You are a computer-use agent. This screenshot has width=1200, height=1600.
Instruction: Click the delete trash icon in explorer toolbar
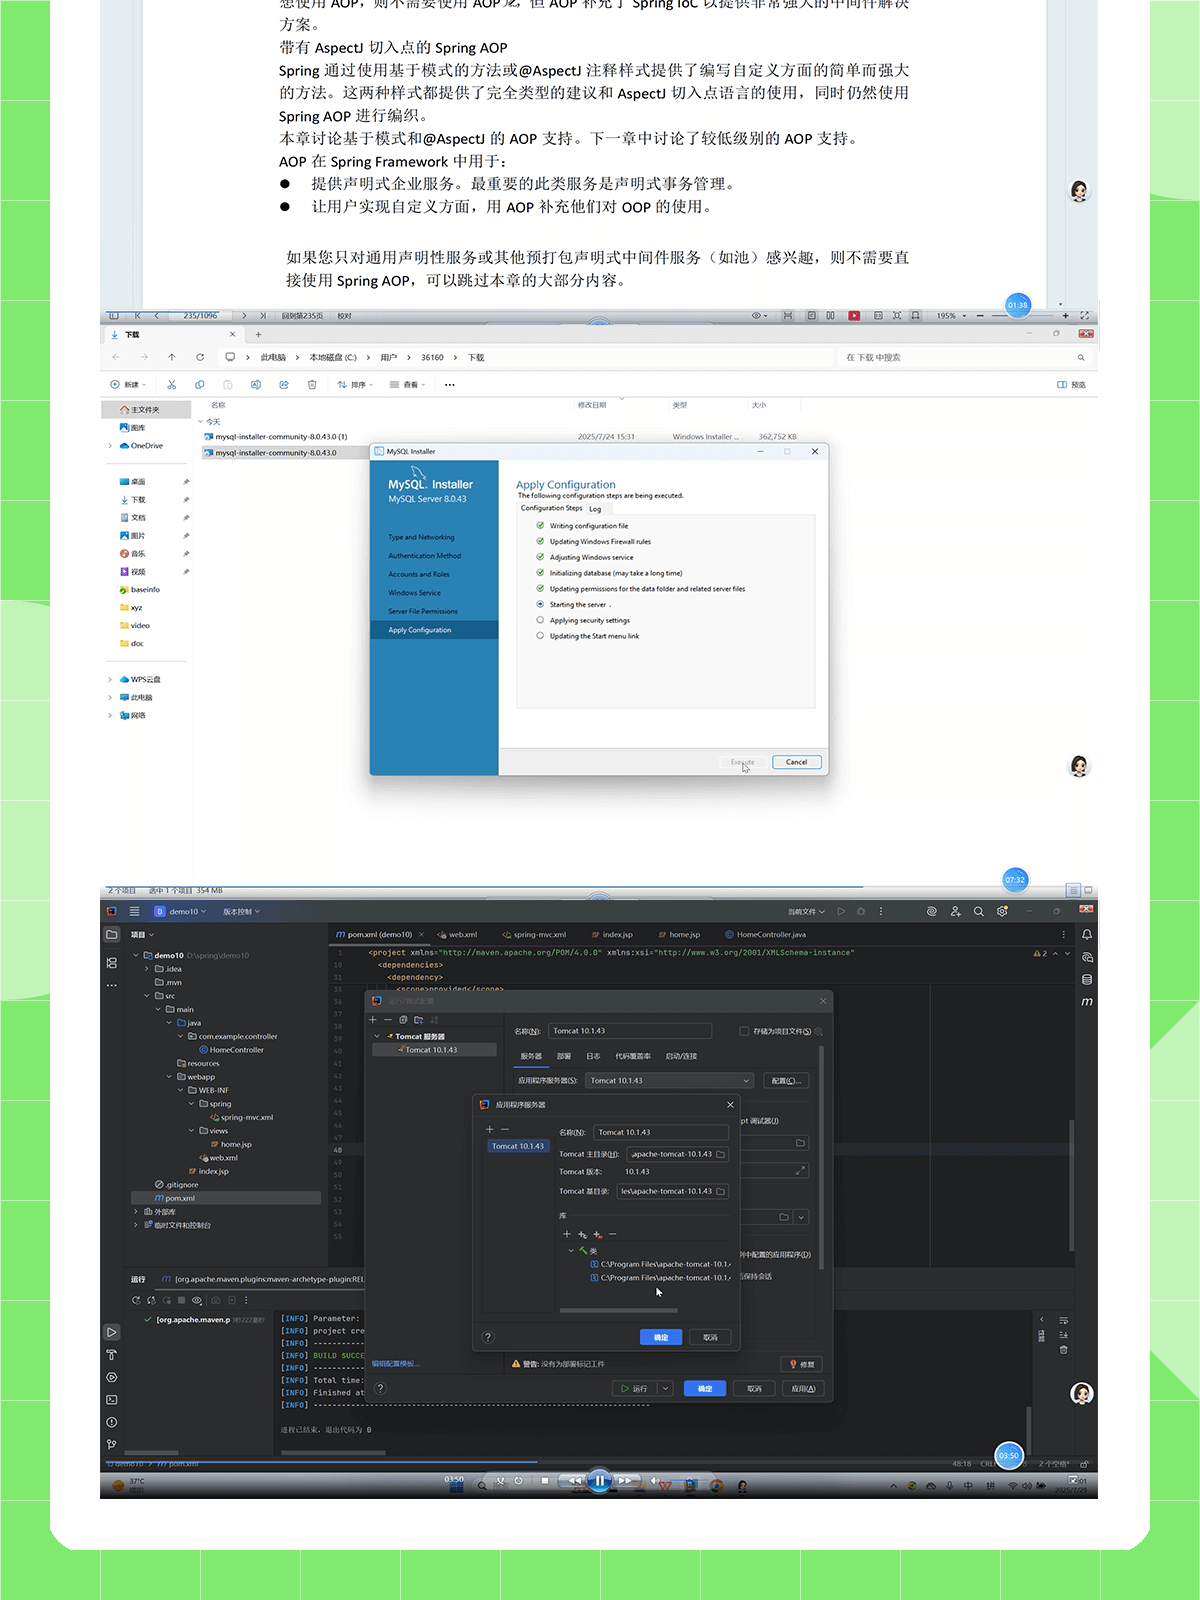312,385
